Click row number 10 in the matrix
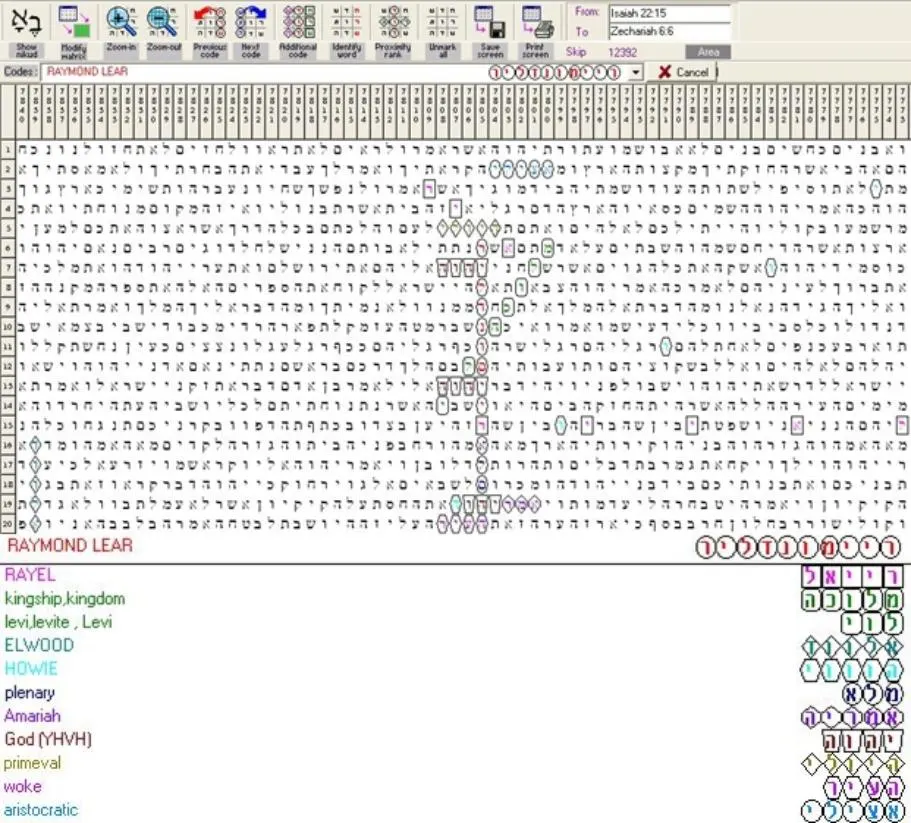 (8, 326)
